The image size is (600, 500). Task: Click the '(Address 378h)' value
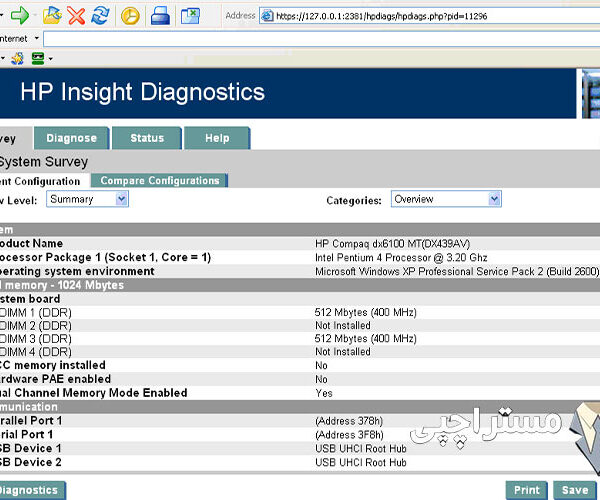(349, 421)
